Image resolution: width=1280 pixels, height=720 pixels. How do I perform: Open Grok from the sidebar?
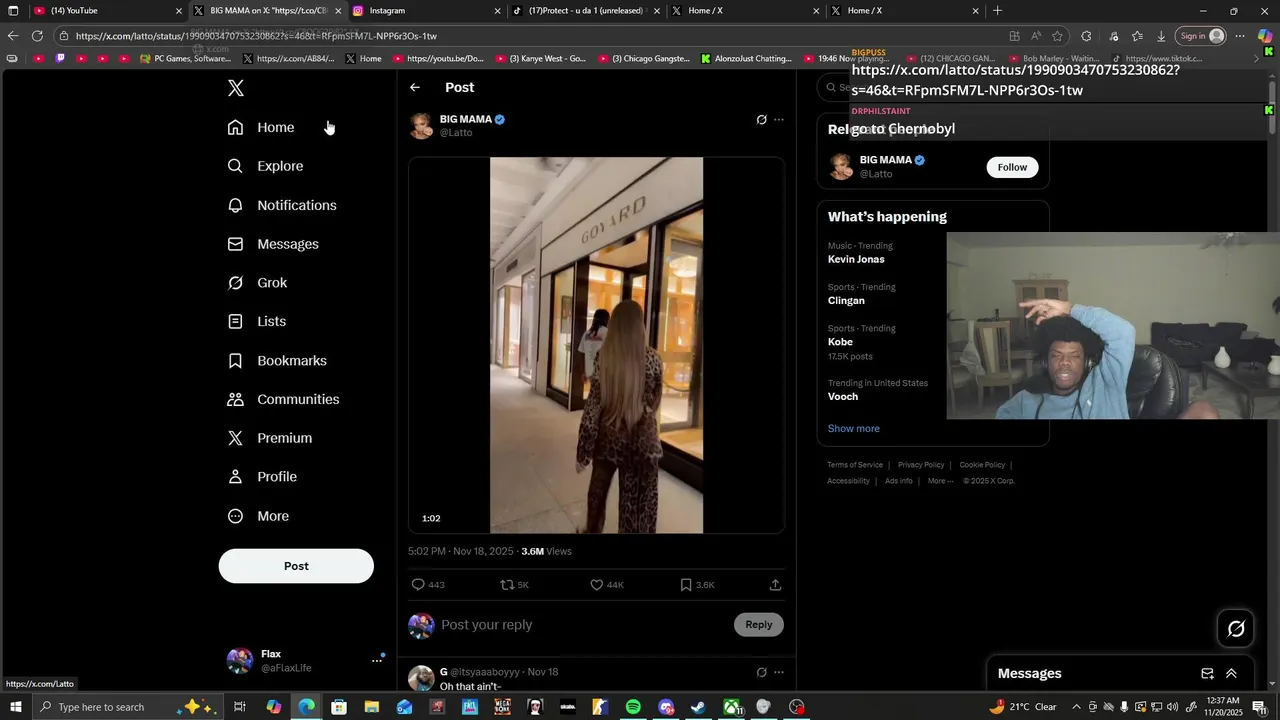257,283
